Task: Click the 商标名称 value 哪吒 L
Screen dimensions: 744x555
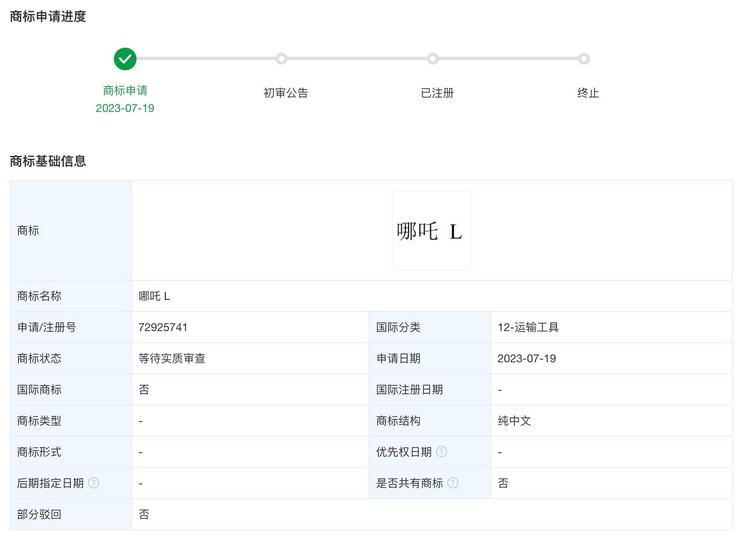Action: (x=154, y=296)
